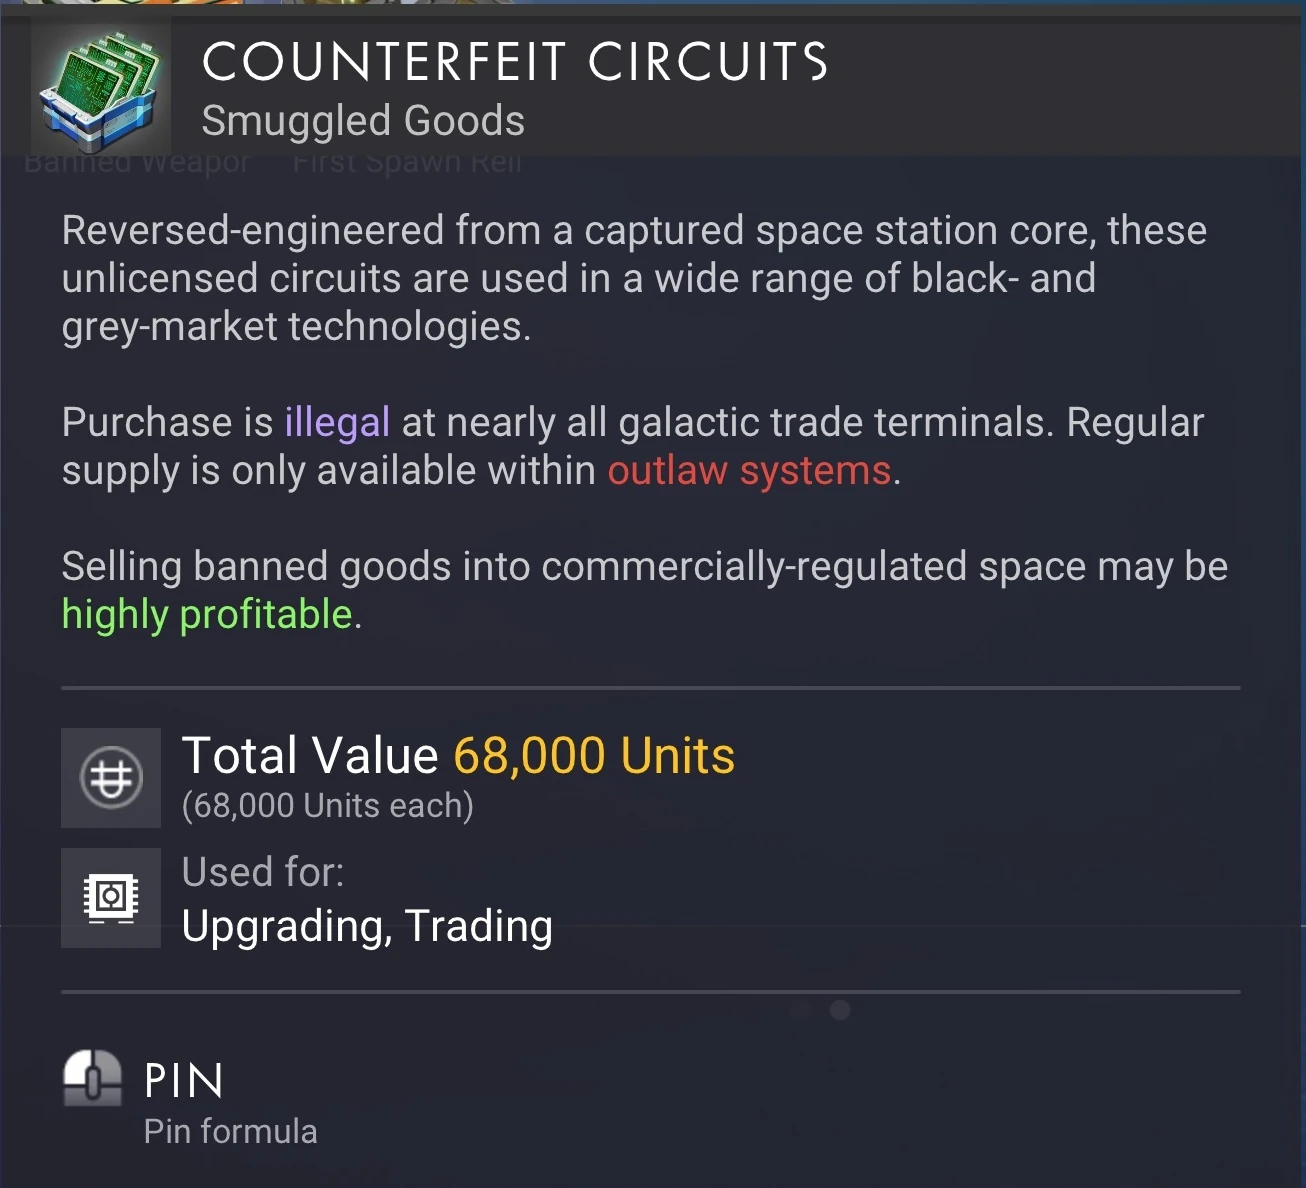This screenshot has height=1188, width=1306.
Task: Click the 'Used for:' label
Action: (x=263, y=872)
